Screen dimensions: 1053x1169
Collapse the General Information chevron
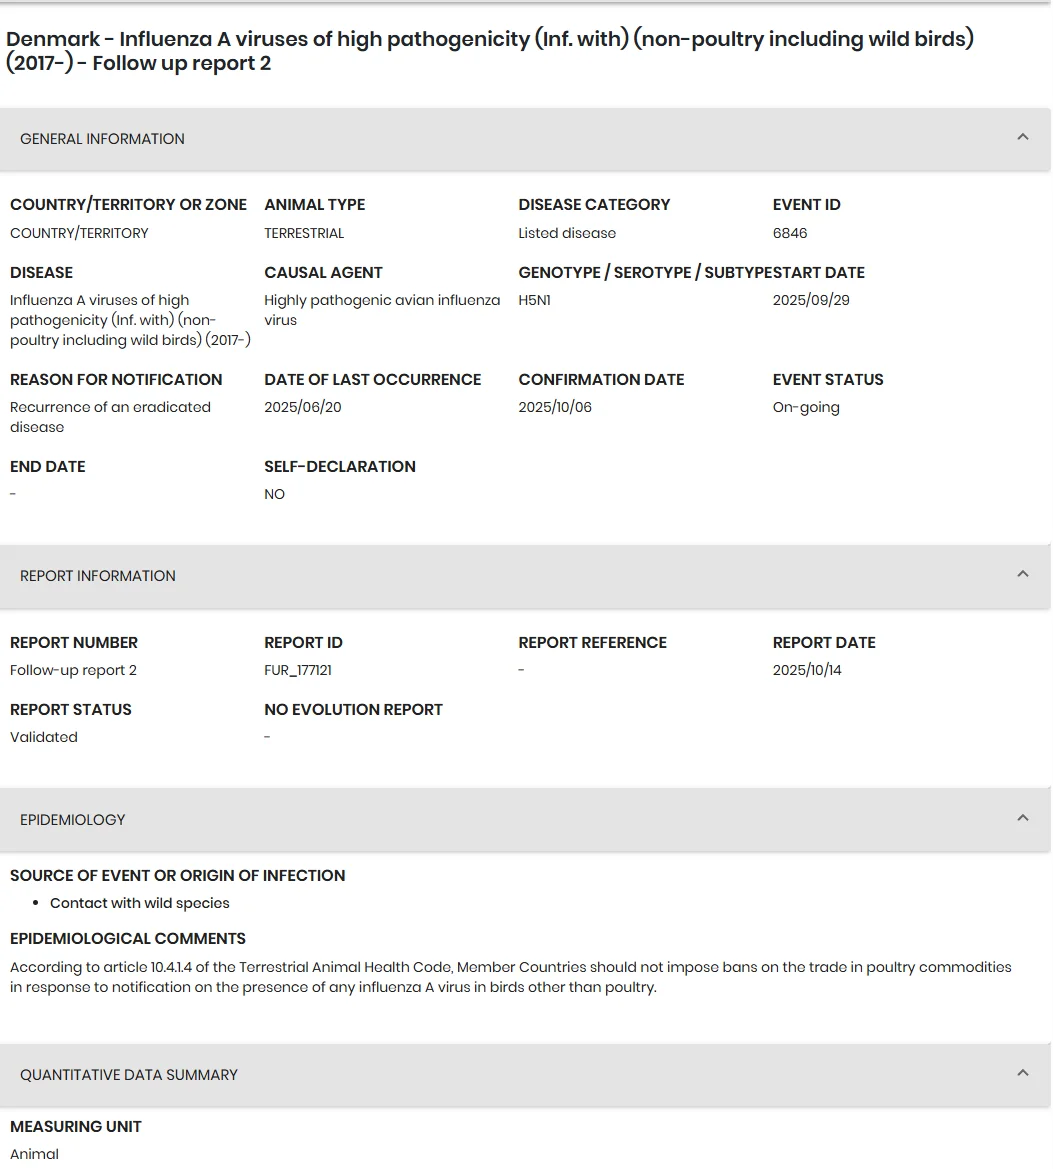tap(1022, 137)
